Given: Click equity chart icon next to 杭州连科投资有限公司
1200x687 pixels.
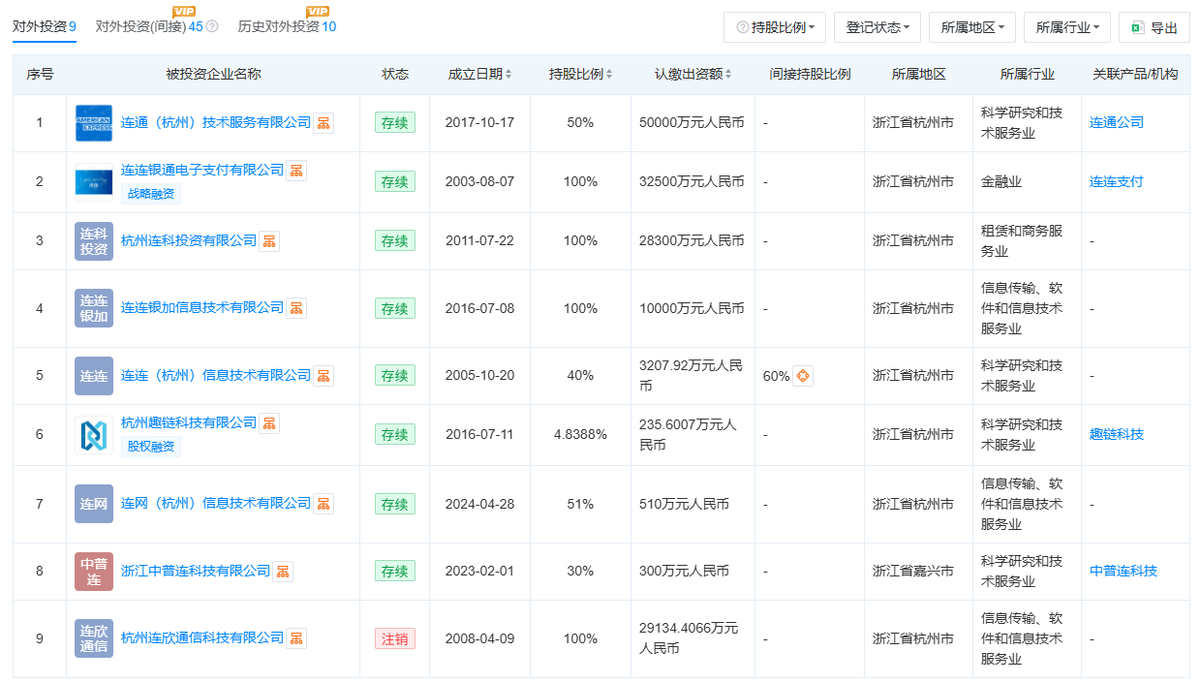Looking at the screenshot, I should coord(270,241).
